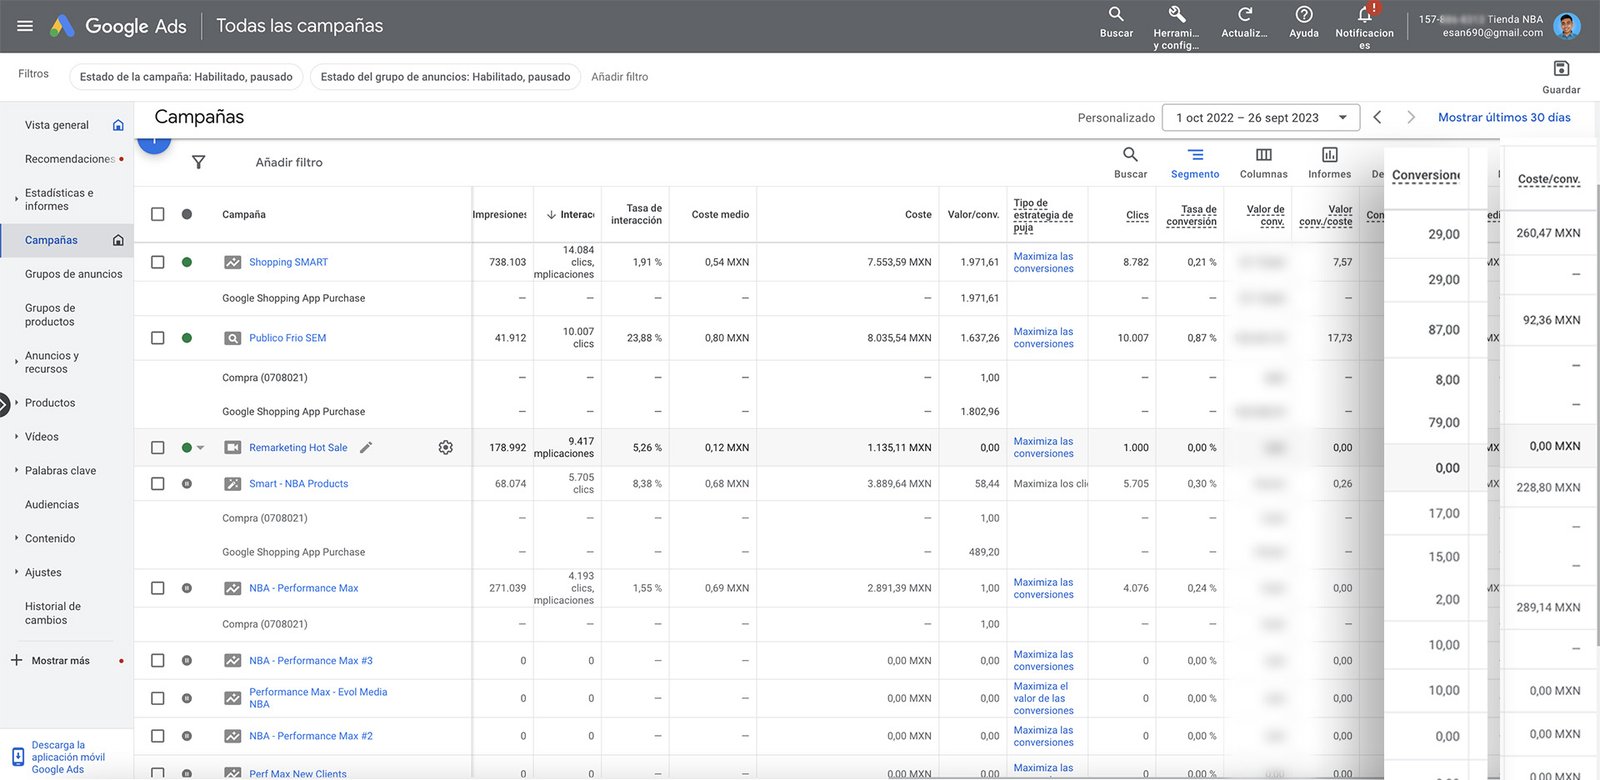Image resolution: width=1600 pixels, height=780 pixels.
Task: Open the date range dropdown
Action: coord(1260,117)
